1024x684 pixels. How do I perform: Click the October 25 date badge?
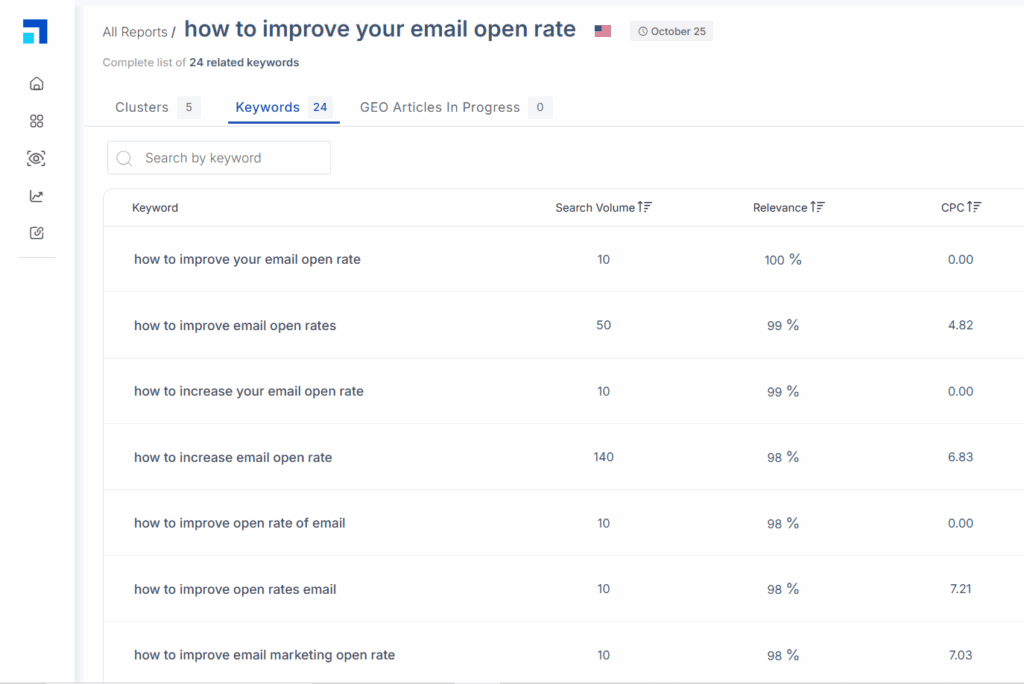pyautogui.click(x=671, y=31)
